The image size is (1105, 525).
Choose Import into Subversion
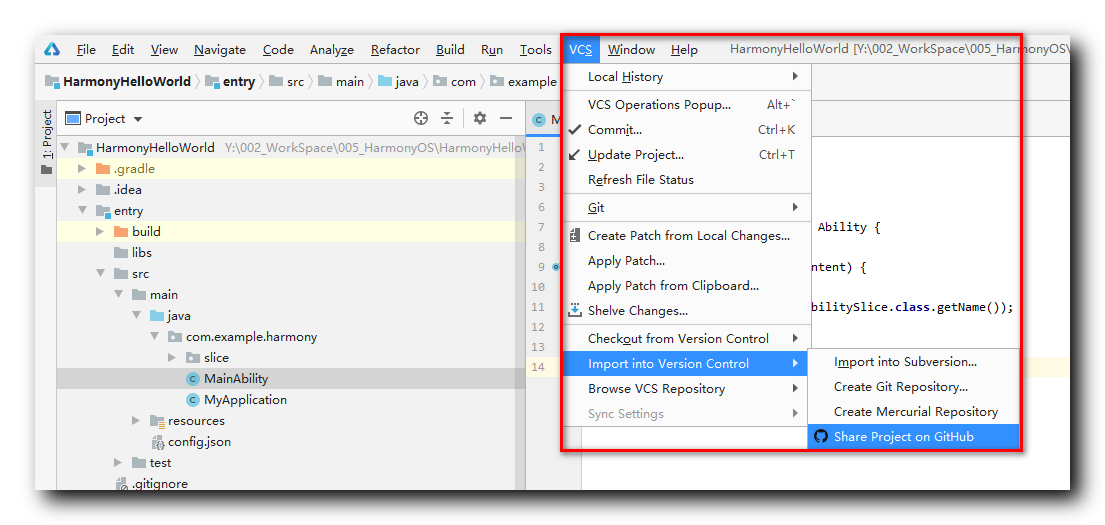click(x=913, y=362)
